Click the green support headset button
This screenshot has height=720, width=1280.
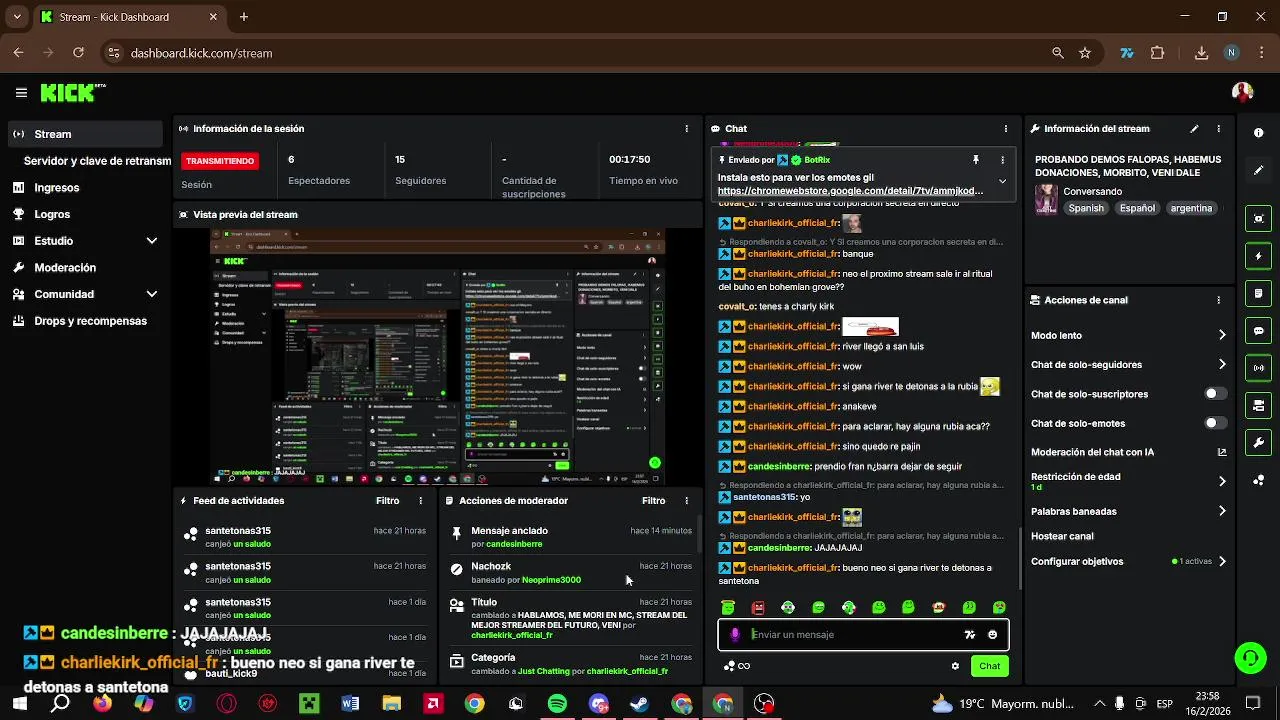click(1250, 657)
